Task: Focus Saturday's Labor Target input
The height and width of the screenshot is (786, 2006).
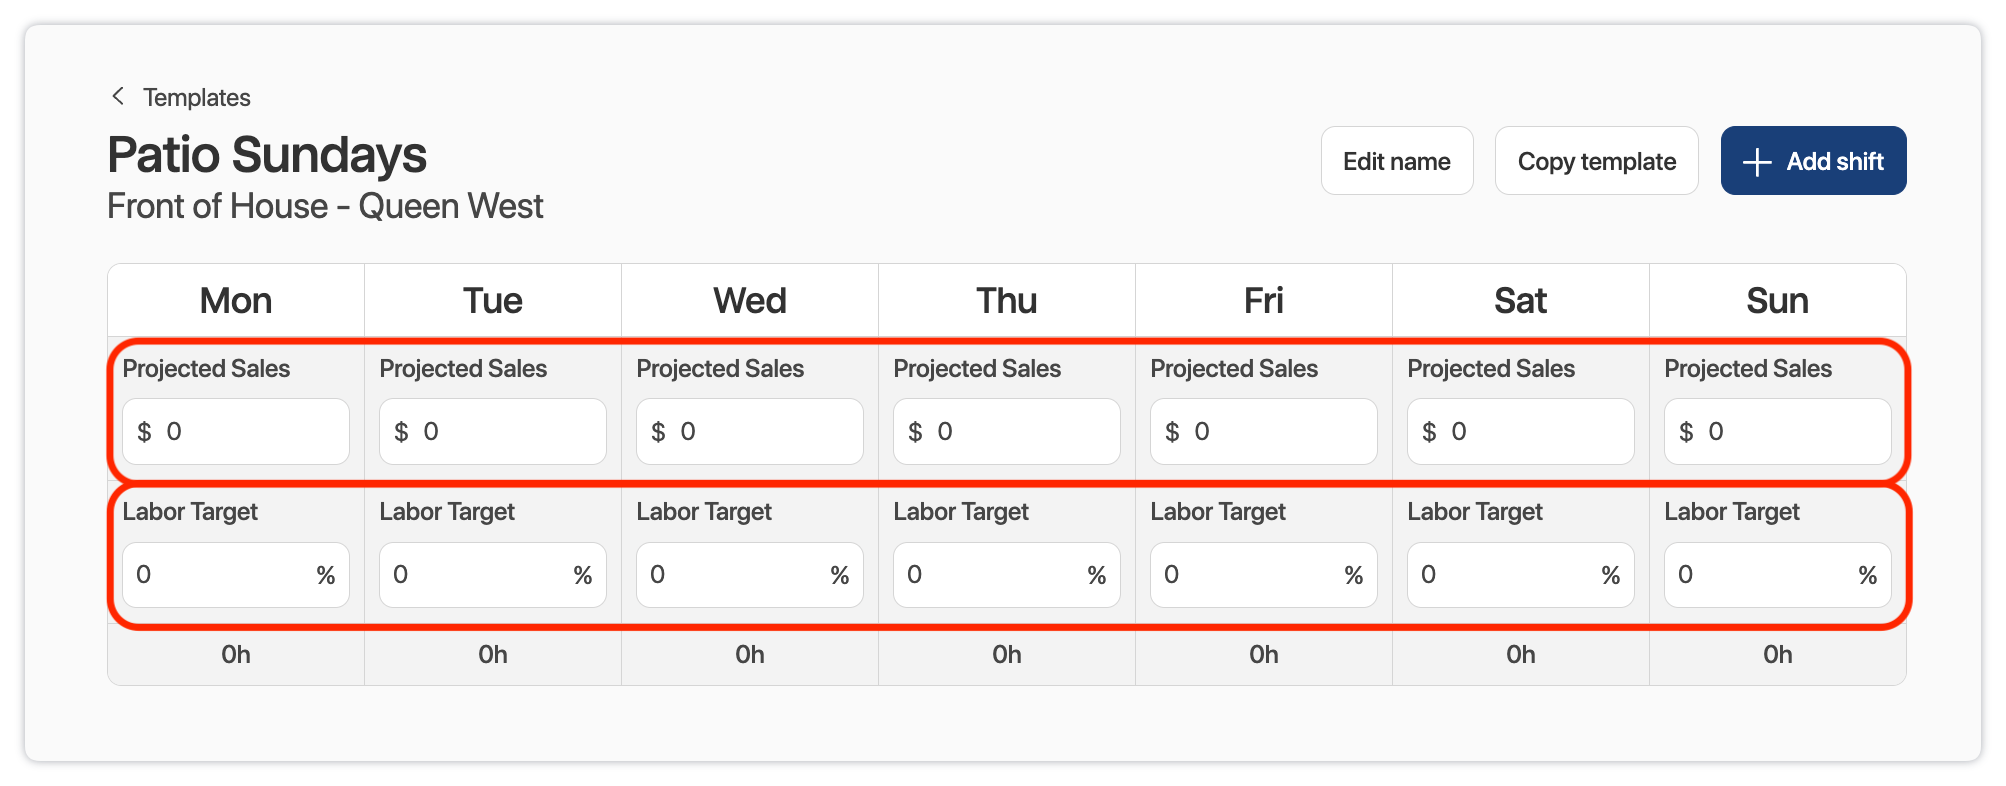Action: pyautogui.click(x=1510, y=575)
